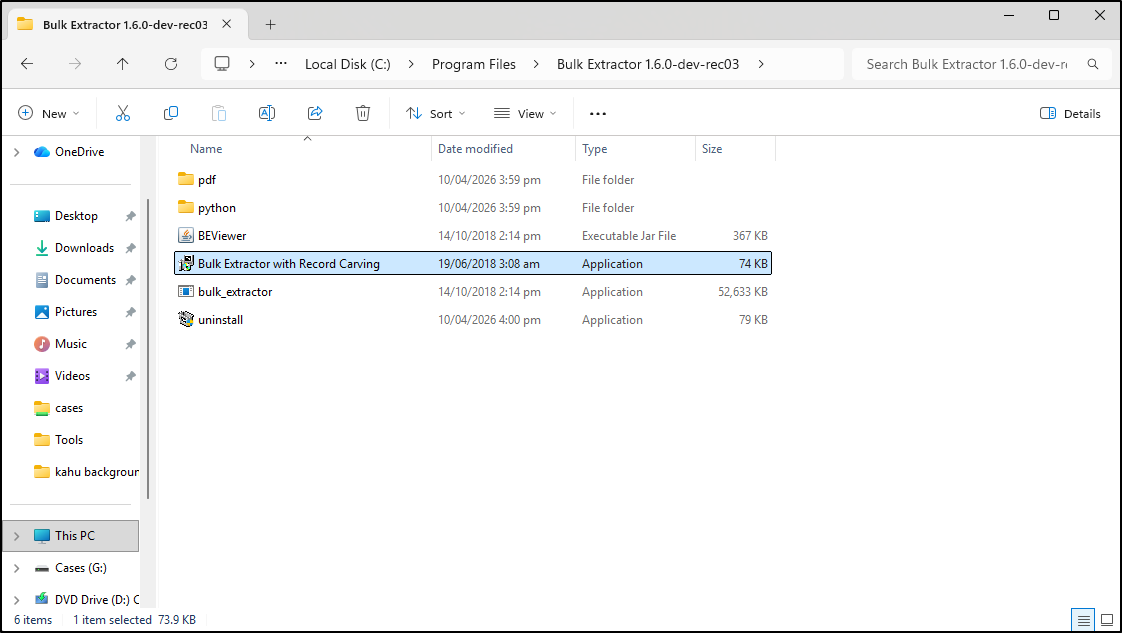The width and height of the screenshot is (1122, 633).
Task: Select the pdf folder icon
Action: [186, 179]
